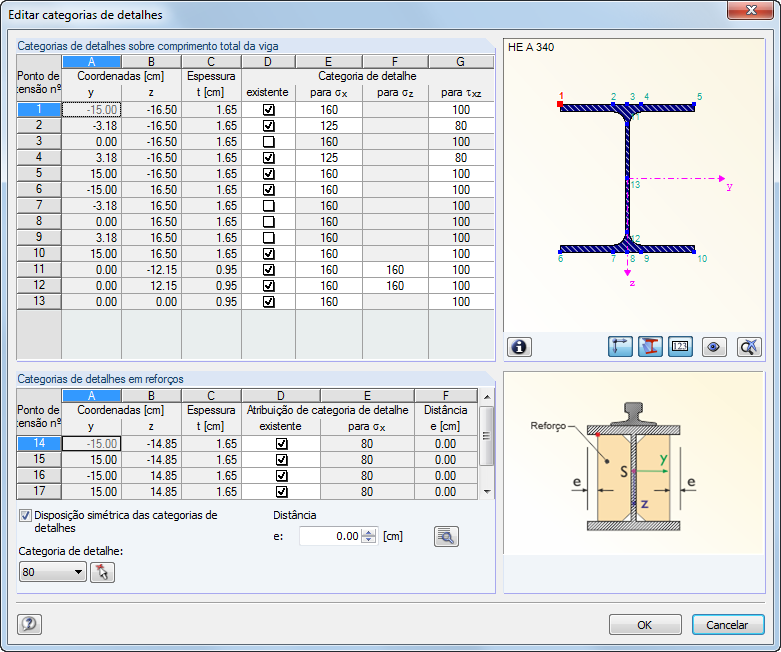
Task: Toggle the cross-section stress points icon
Action: (650, 347)
